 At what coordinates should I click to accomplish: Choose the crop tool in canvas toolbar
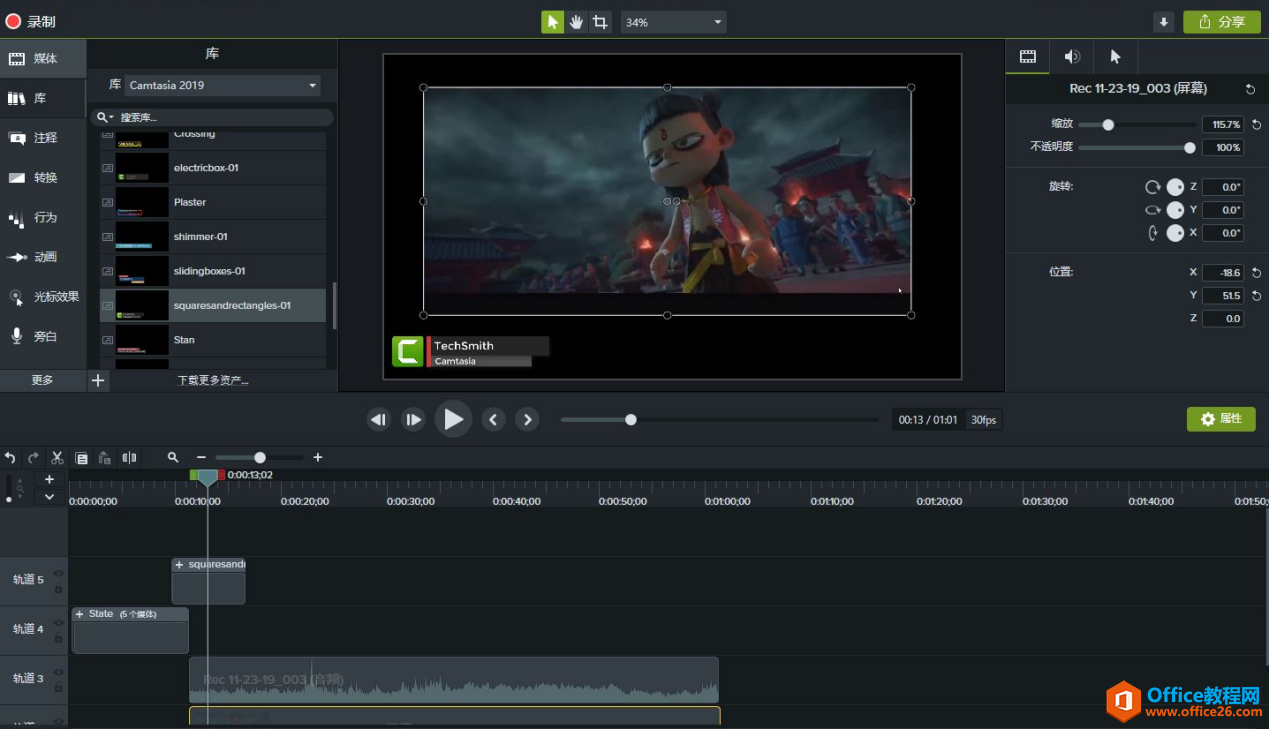(x=600, y=22)
